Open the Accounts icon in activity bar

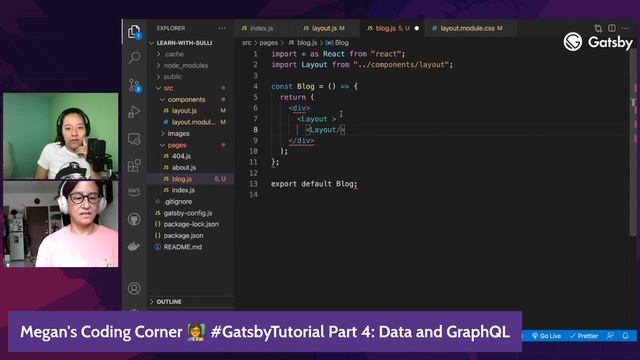pos(134,289)
